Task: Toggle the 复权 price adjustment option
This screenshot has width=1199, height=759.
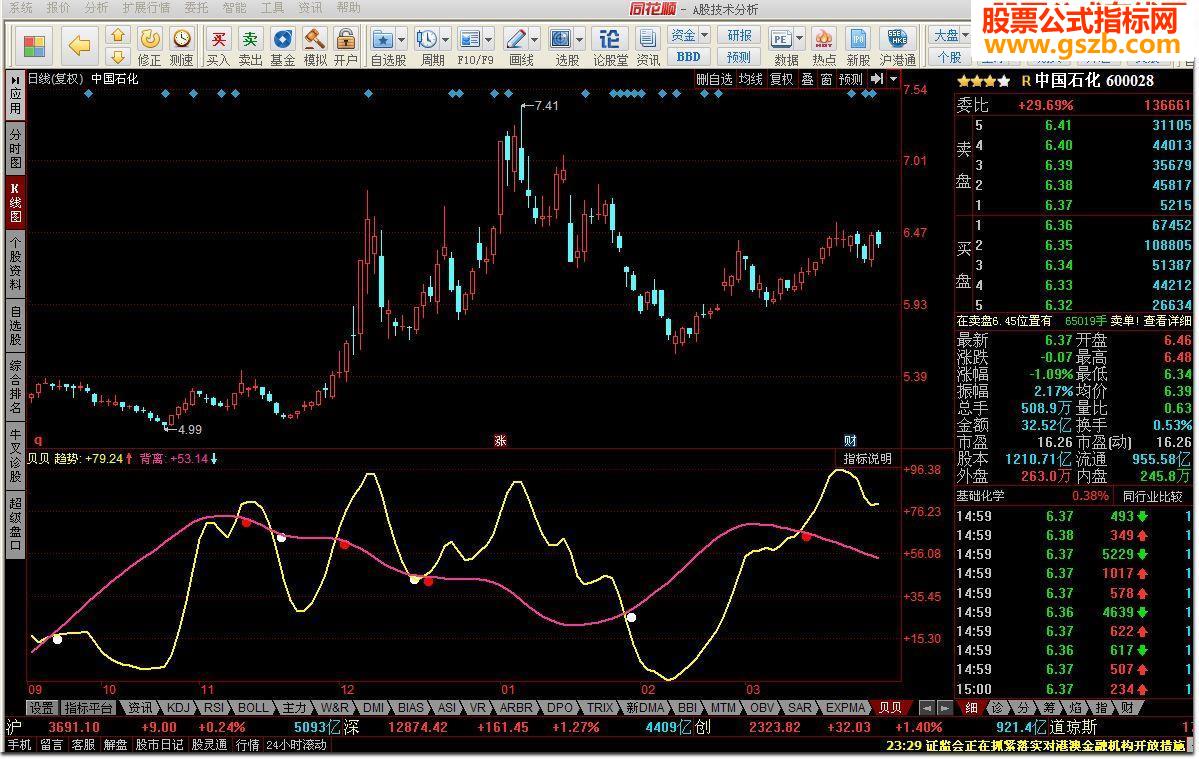Action: (781, 79)
